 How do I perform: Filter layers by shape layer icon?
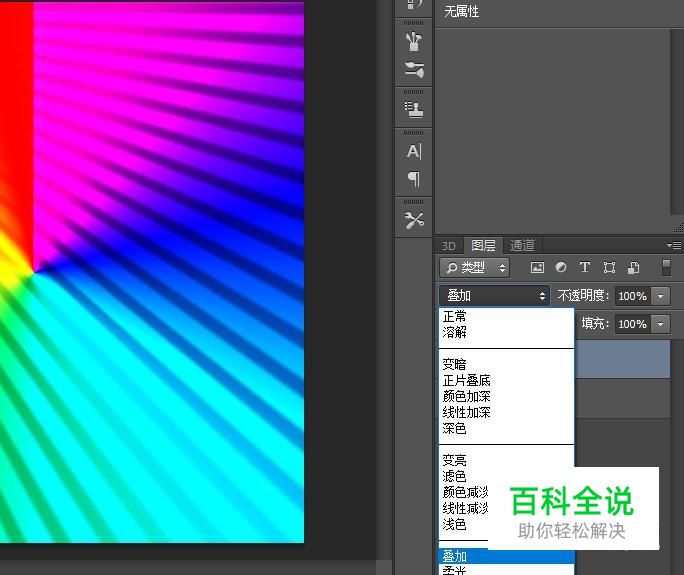click(609, 268)
